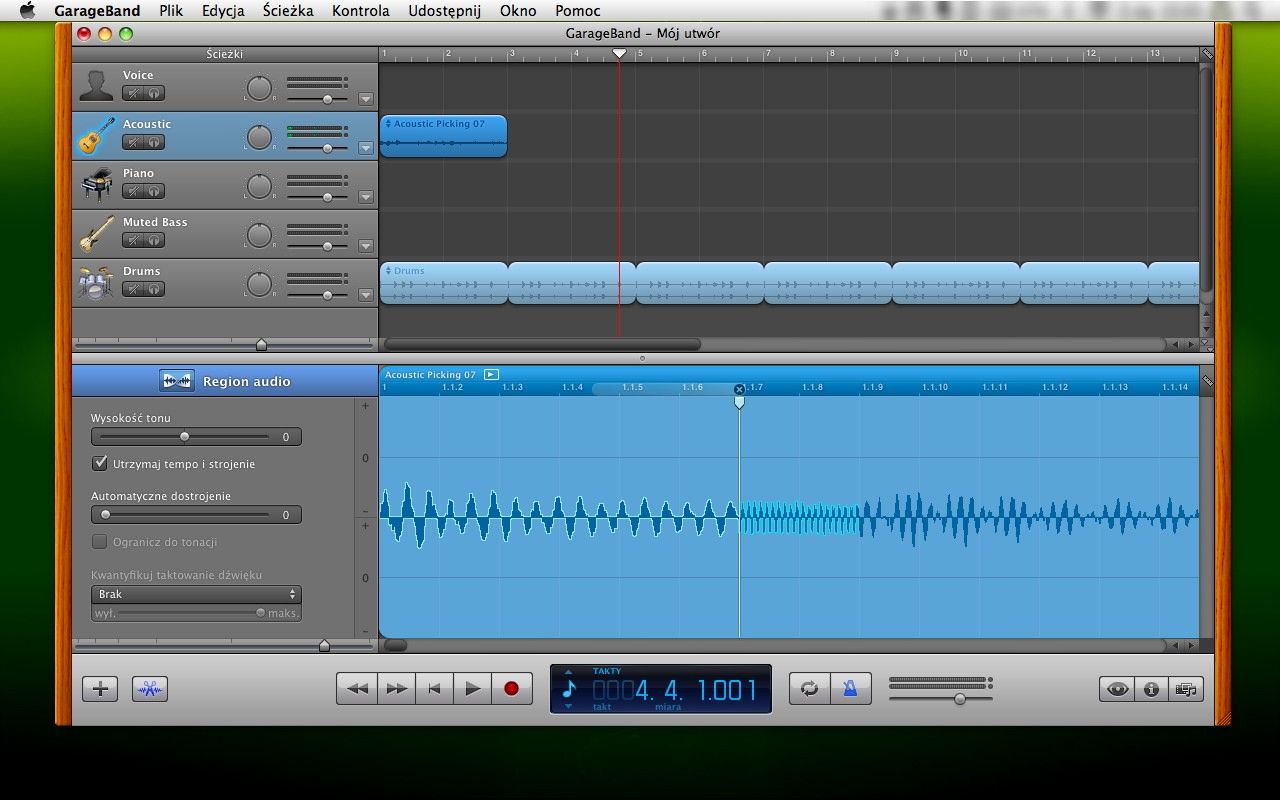Expand the Drums track automation triangle
Viewport: 1280px width, 800px height.
click(x=365, y=295)
